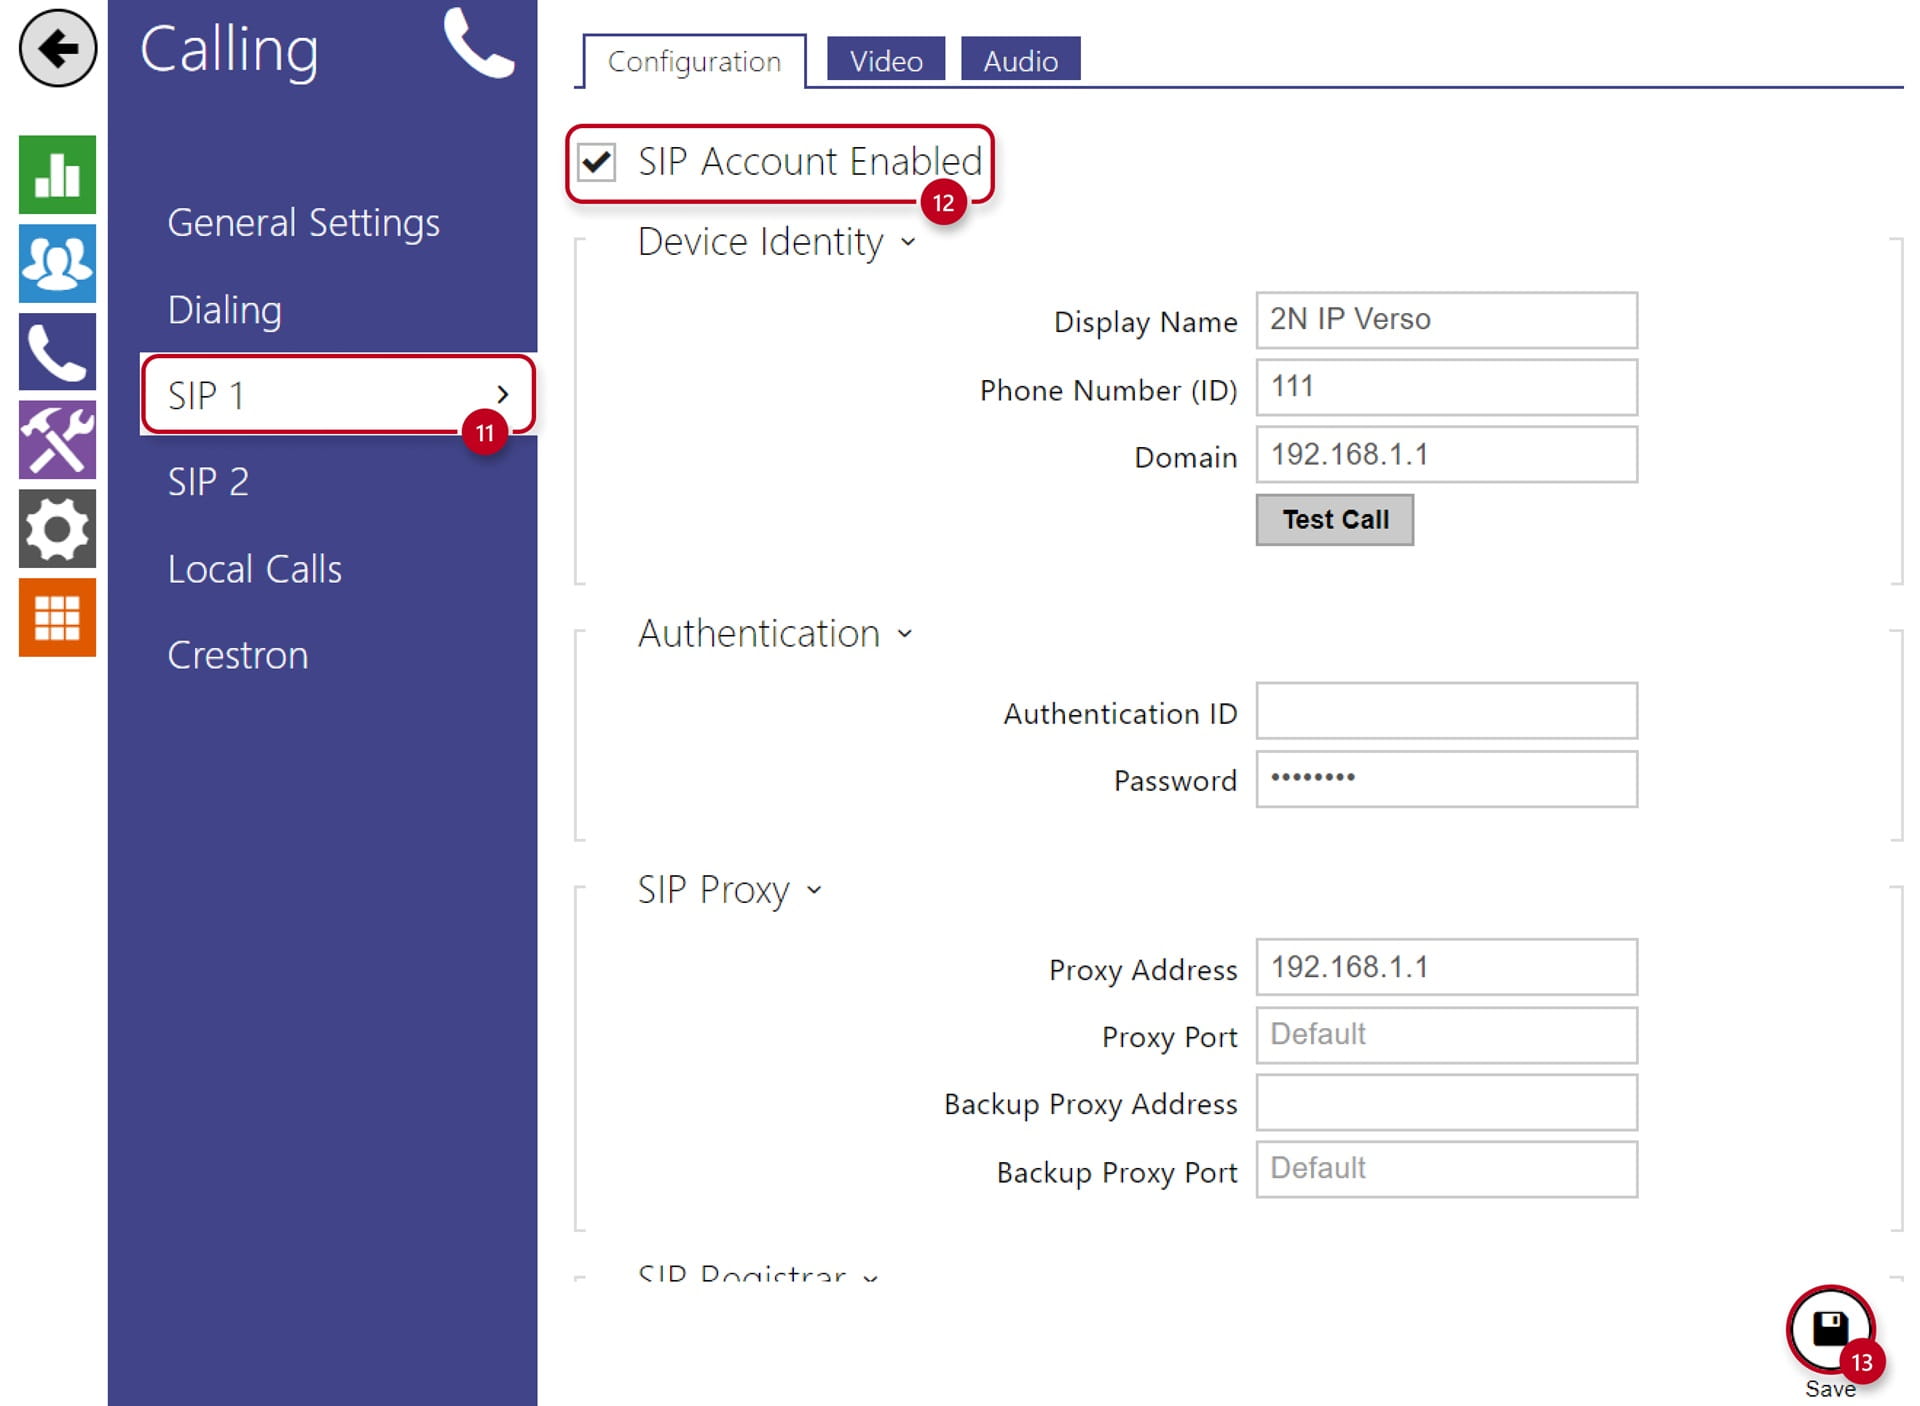Click the Password input field
This screenshot has height=1406, width=1920.
pyautogui.click(x=1446, y=779)
